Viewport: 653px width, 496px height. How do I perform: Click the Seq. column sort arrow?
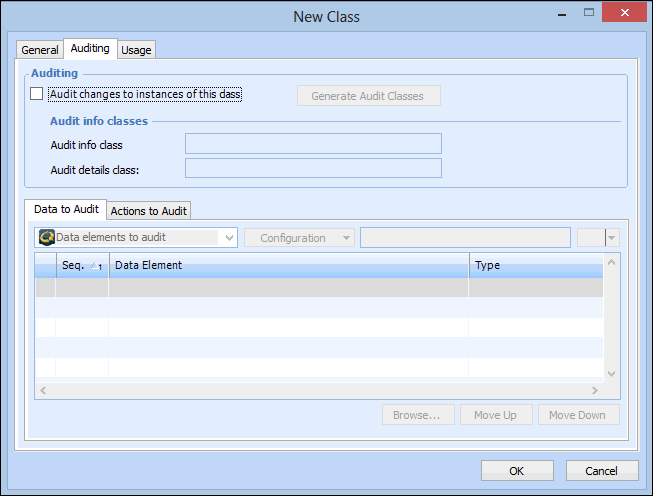point(96,266)
